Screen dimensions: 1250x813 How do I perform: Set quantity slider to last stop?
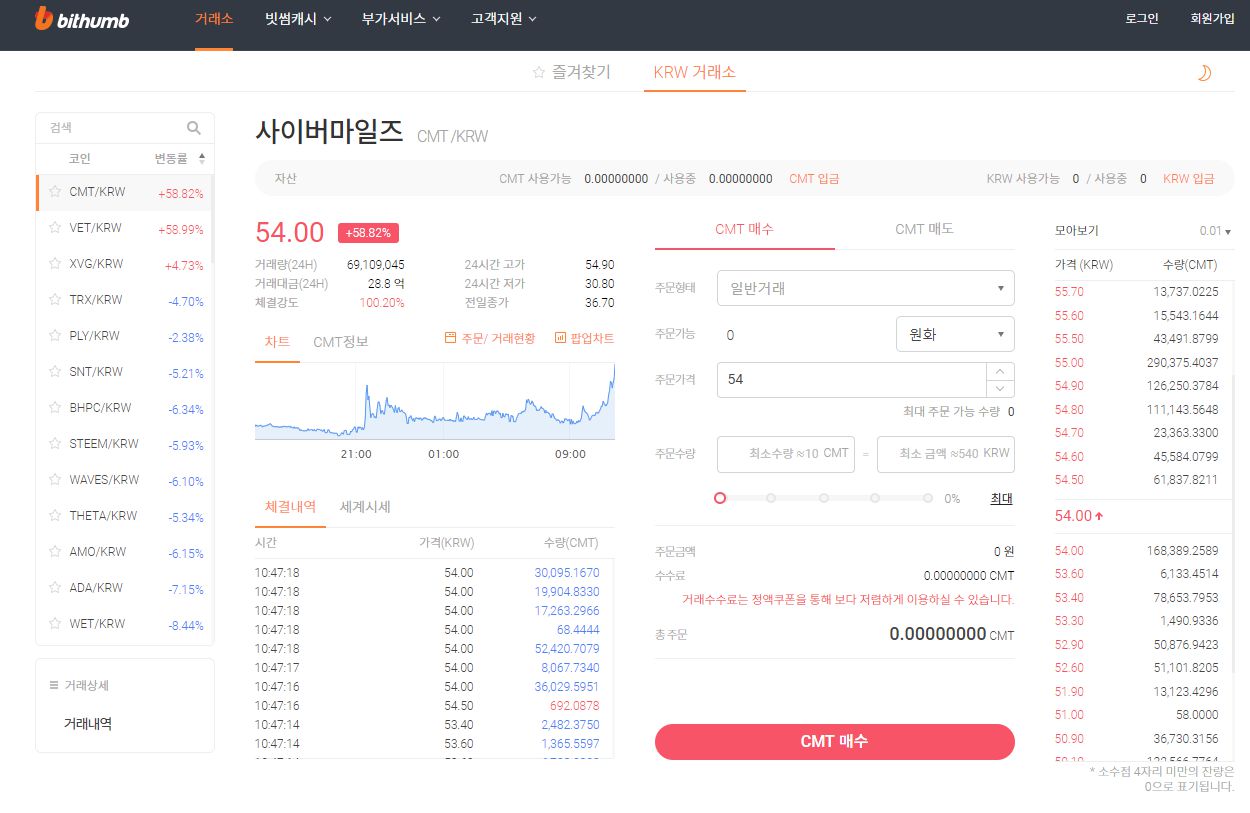coord(928,498)
